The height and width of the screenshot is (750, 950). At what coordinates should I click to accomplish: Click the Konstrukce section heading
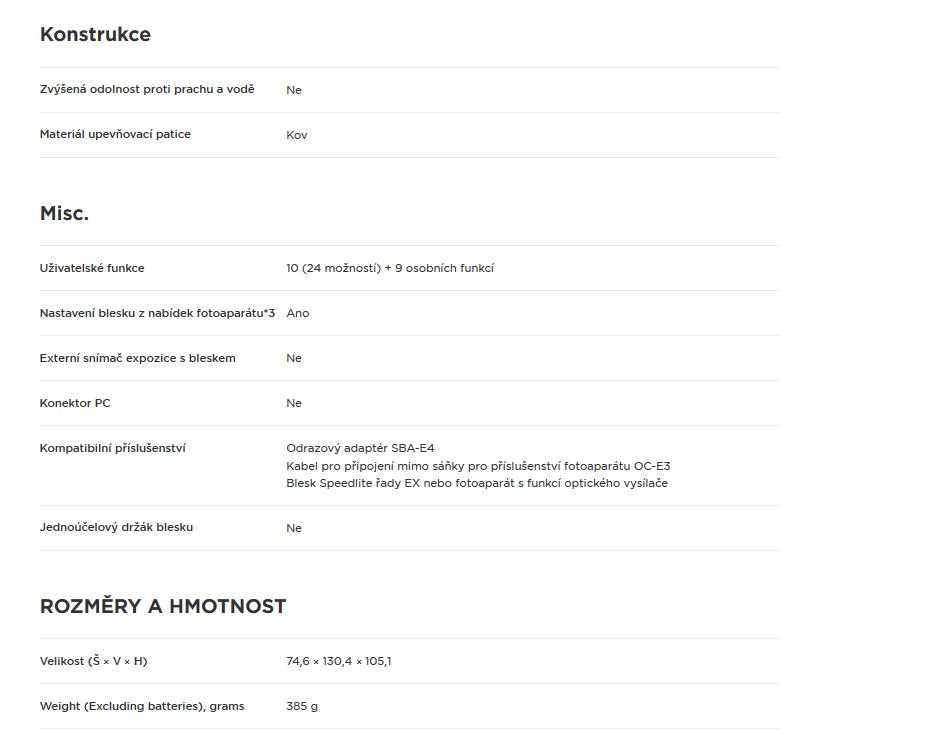pos(95,34)
